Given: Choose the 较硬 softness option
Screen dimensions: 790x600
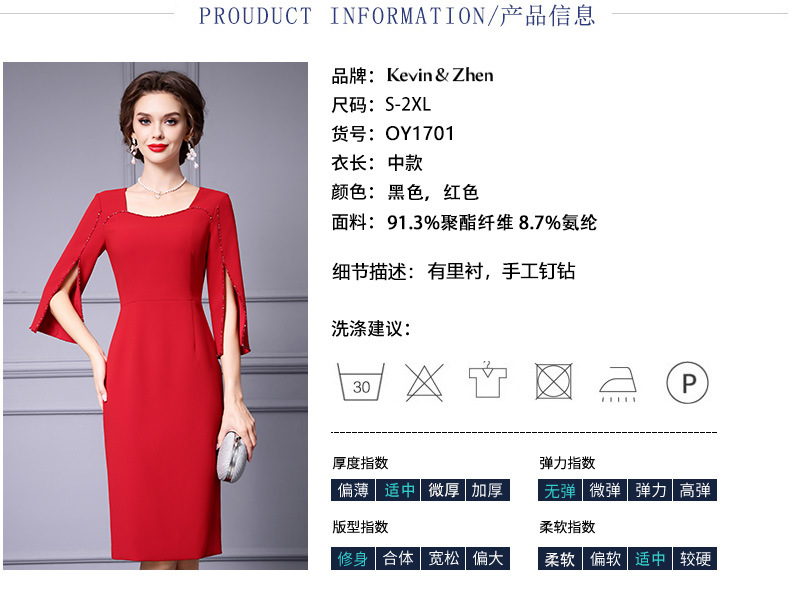Looking at the screenshot, I should [695, 558].
